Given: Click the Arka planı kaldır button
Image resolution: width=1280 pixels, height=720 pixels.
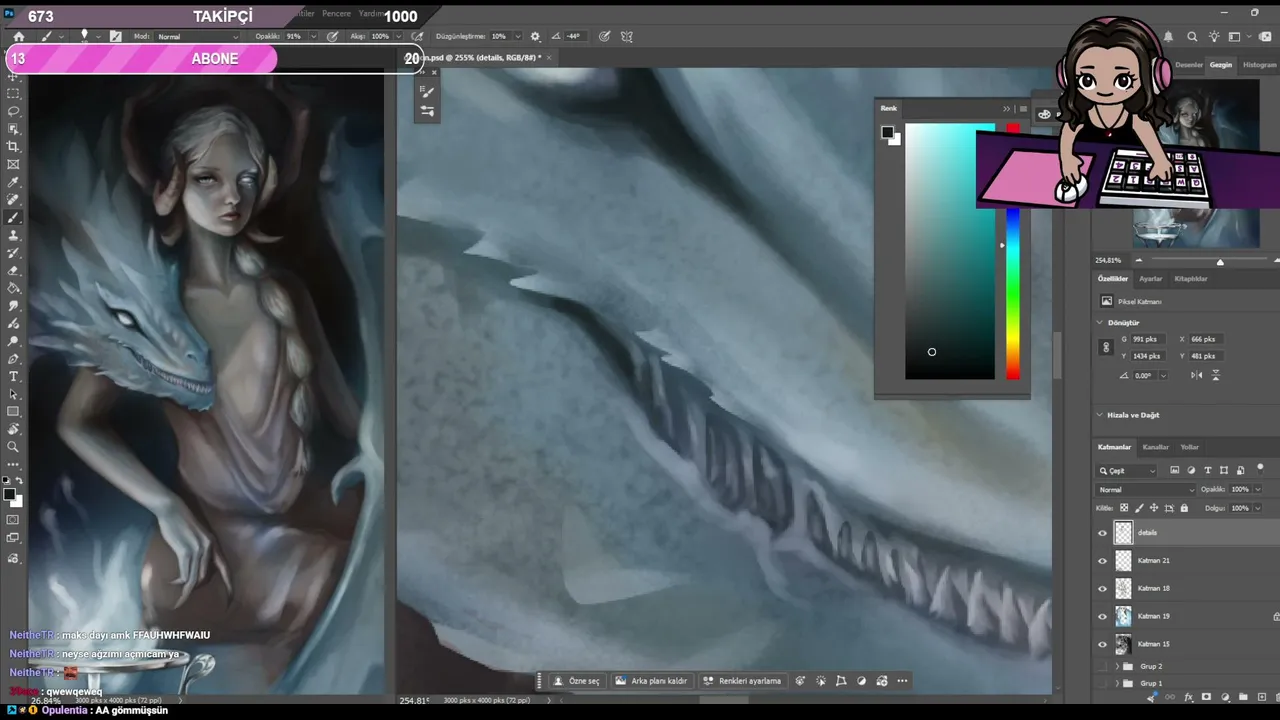Looking at the screenshot, I should click(x=651, y=681).
